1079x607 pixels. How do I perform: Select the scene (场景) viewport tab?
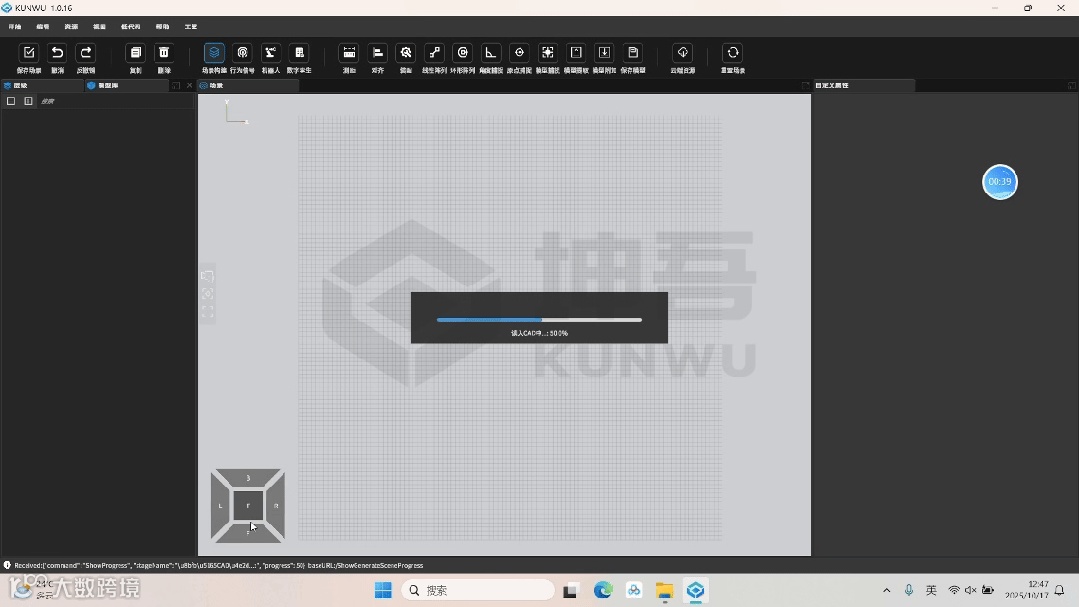tap(248, 85)
